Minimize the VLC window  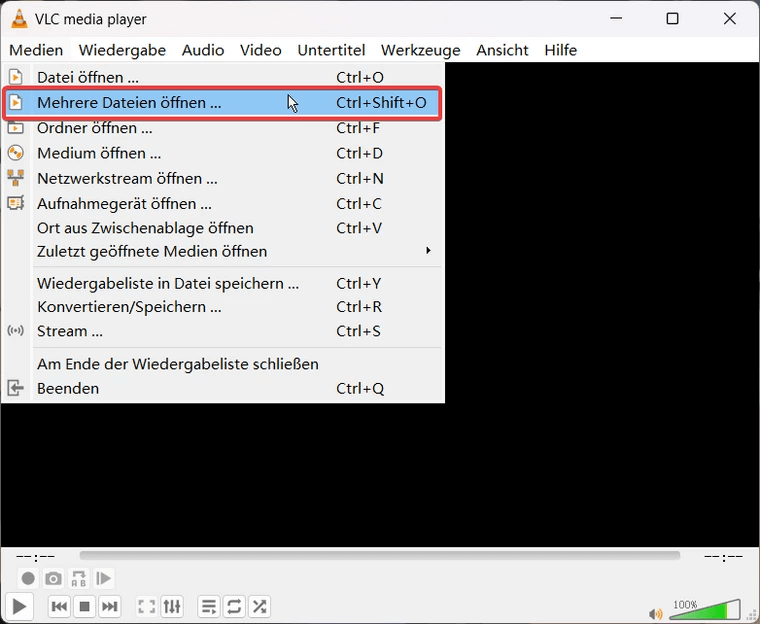(x=616, y=18)
